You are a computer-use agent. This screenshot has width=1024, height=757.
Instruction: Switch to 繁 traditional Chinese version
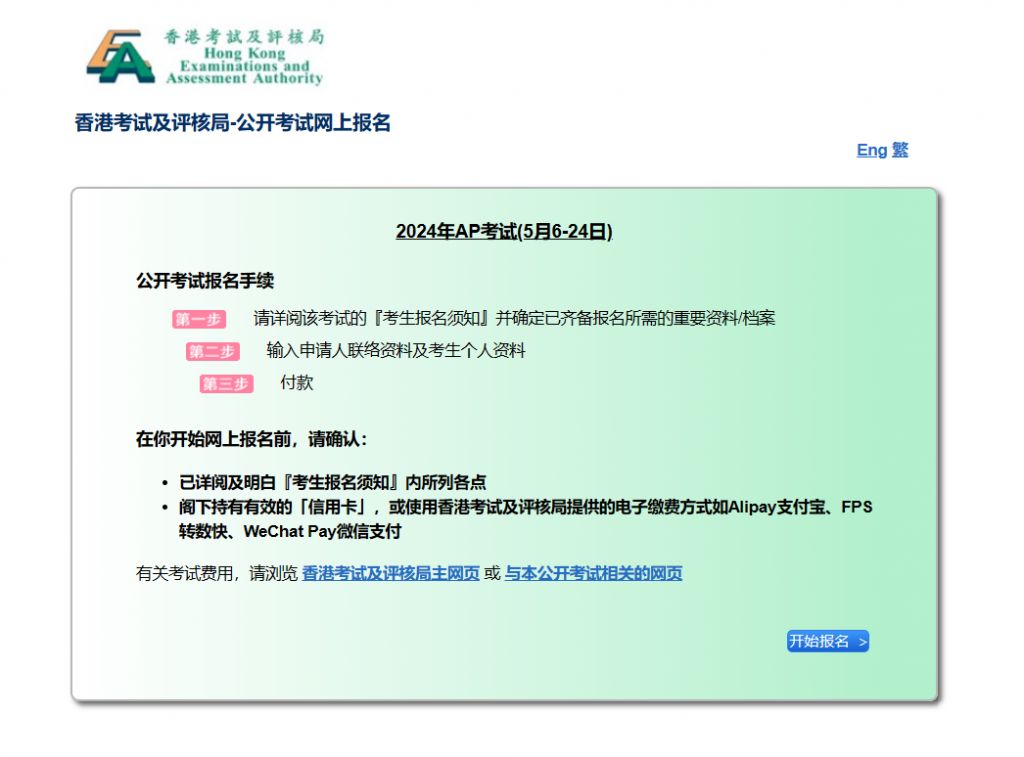click(902, 150)
